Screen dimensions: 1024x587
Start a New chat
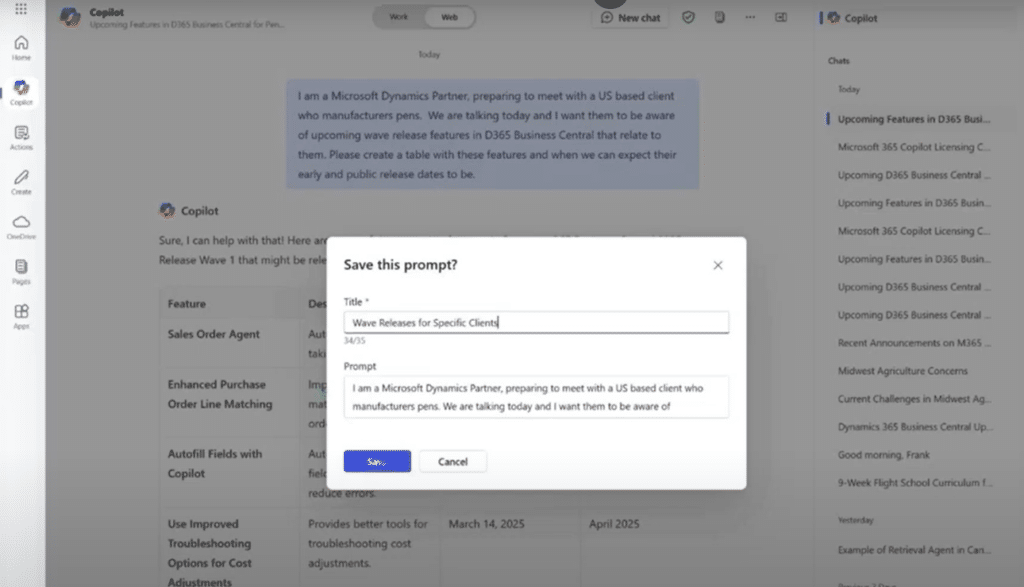[631, 17]
